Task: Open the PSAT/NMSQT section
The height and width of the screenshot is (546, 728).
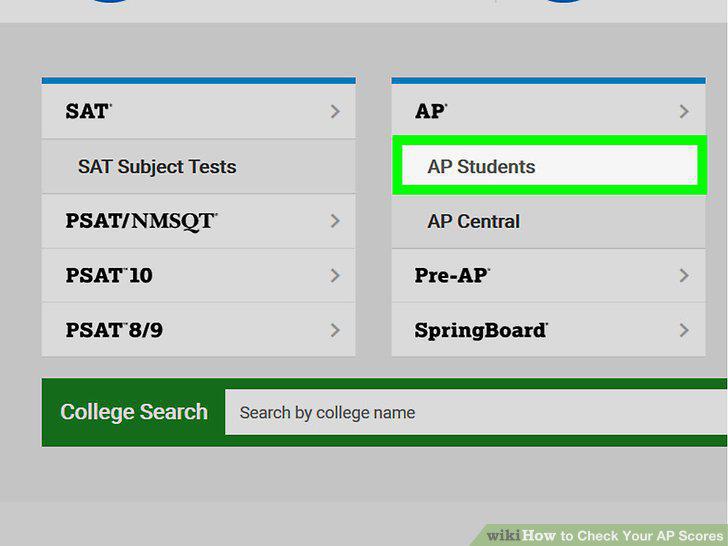Action: (199, 221)
